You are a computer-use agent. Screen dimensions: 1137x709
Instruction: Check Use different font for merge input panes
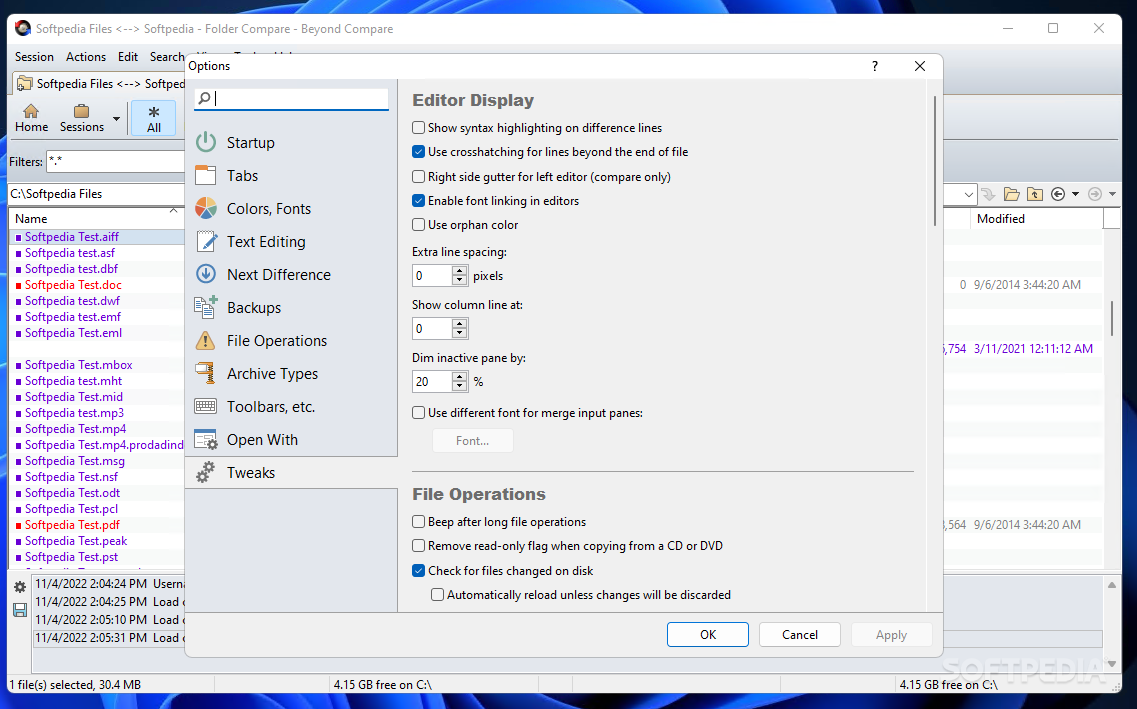[418, 412]
